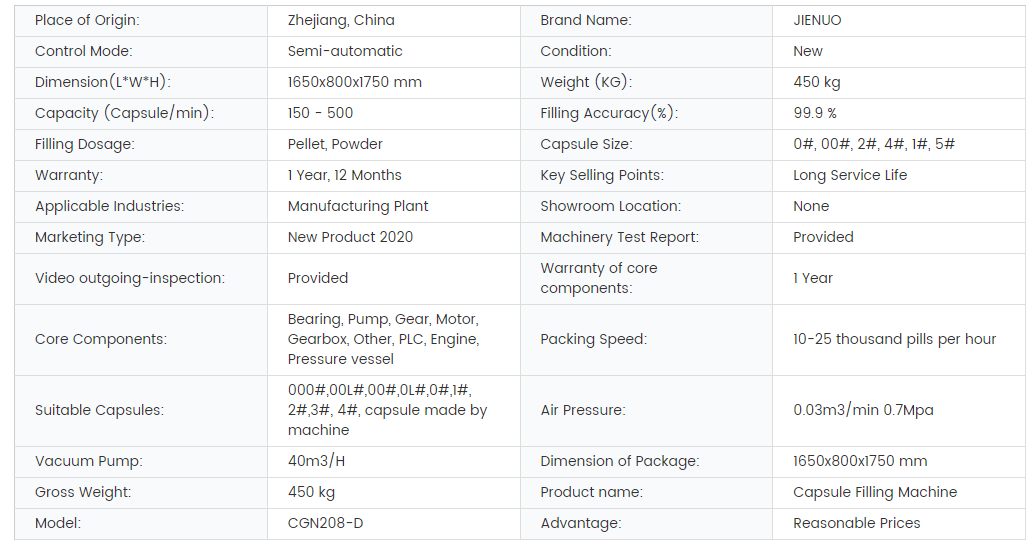1034x557 pixels.
Task: Select the "150 - 500" capacity value
Action: 320,113
